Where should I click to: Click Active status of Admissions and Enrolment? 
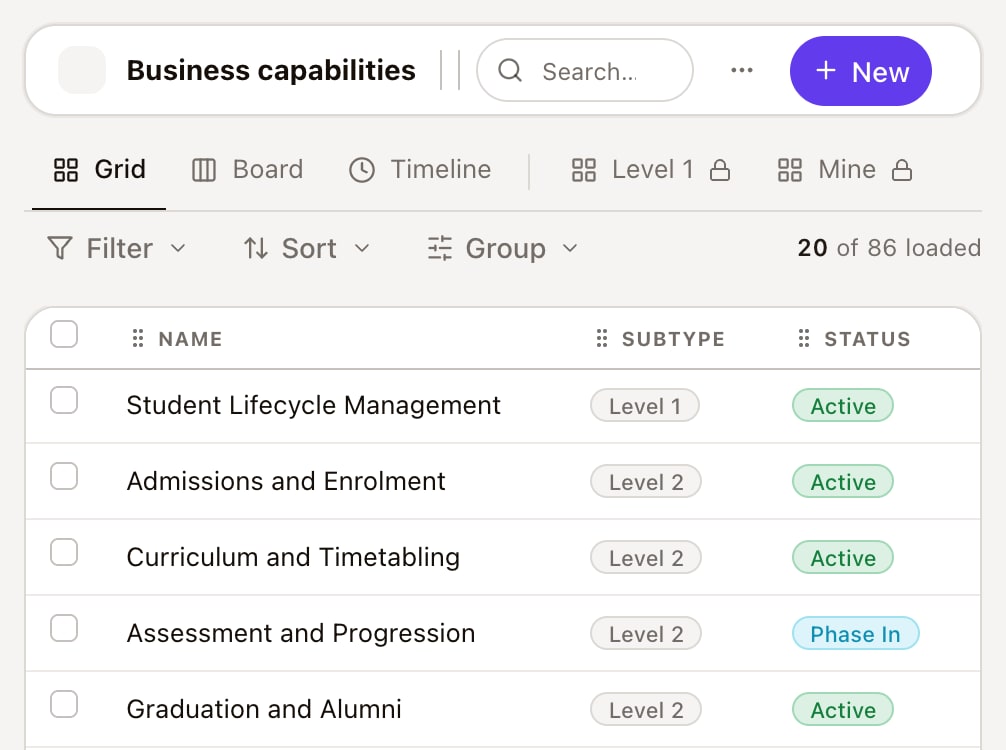(843, 481)
